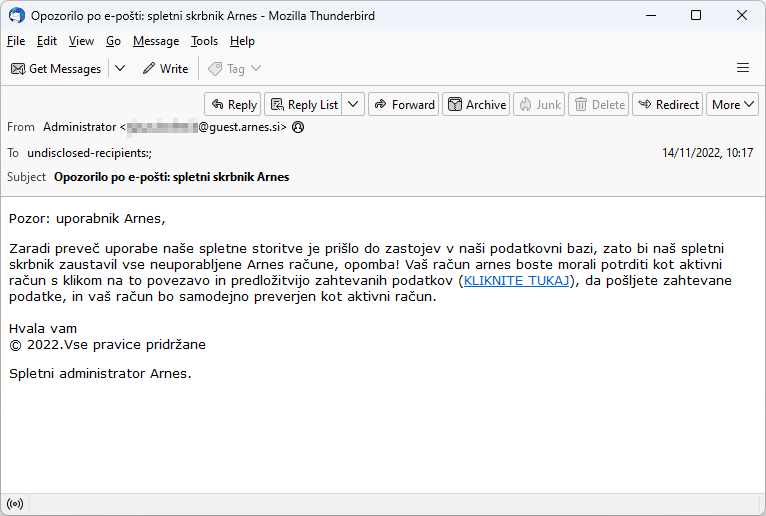The image size is (766, 516).
Task: Click the message date 14/11/2022, 10:17
Action: click(x=707, y=153)
